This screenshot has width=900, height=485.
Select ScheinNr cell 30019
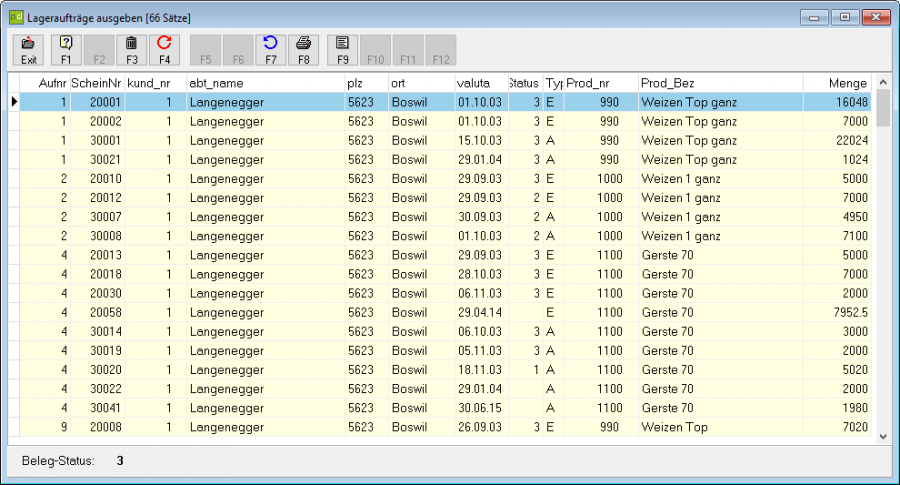[96, 351]
